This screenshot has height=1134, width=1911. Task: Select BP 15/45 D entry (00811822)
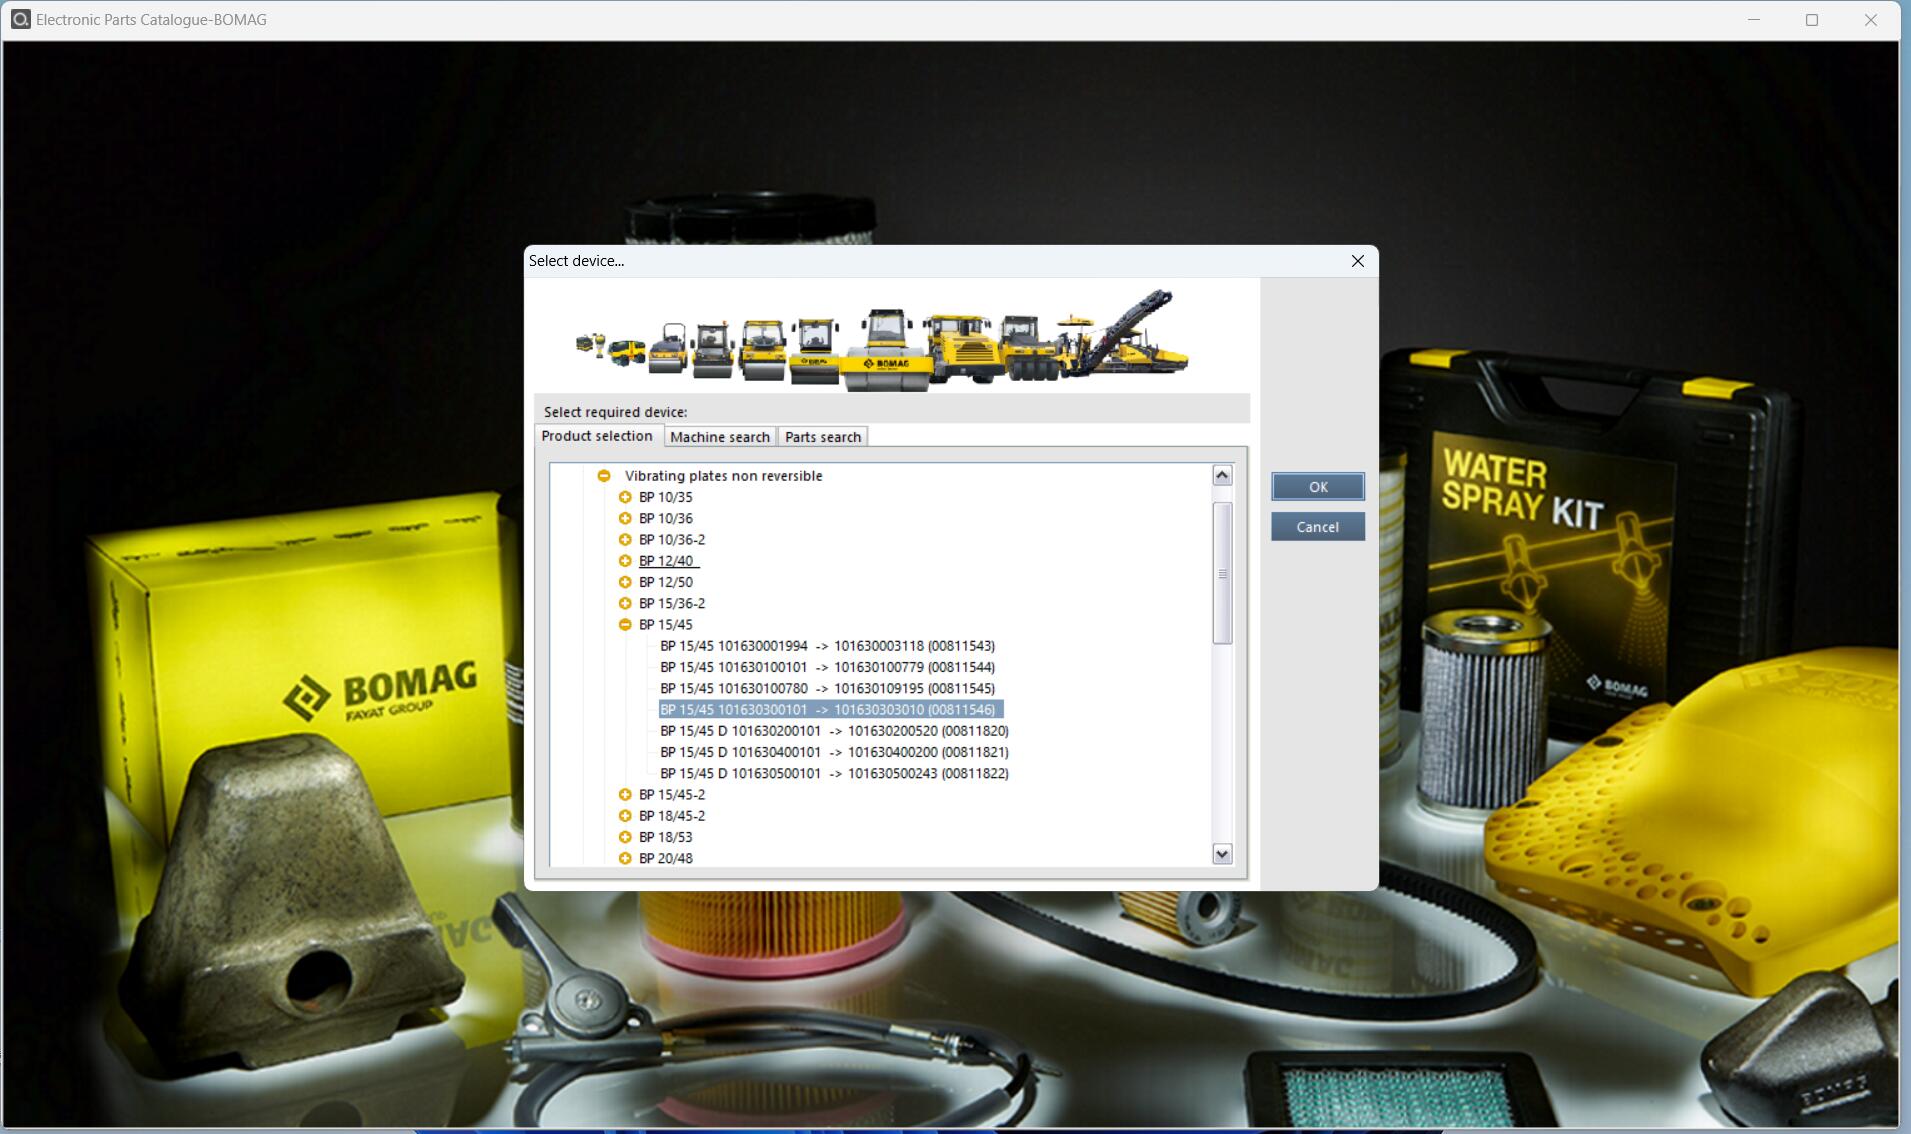coord(834,773)
